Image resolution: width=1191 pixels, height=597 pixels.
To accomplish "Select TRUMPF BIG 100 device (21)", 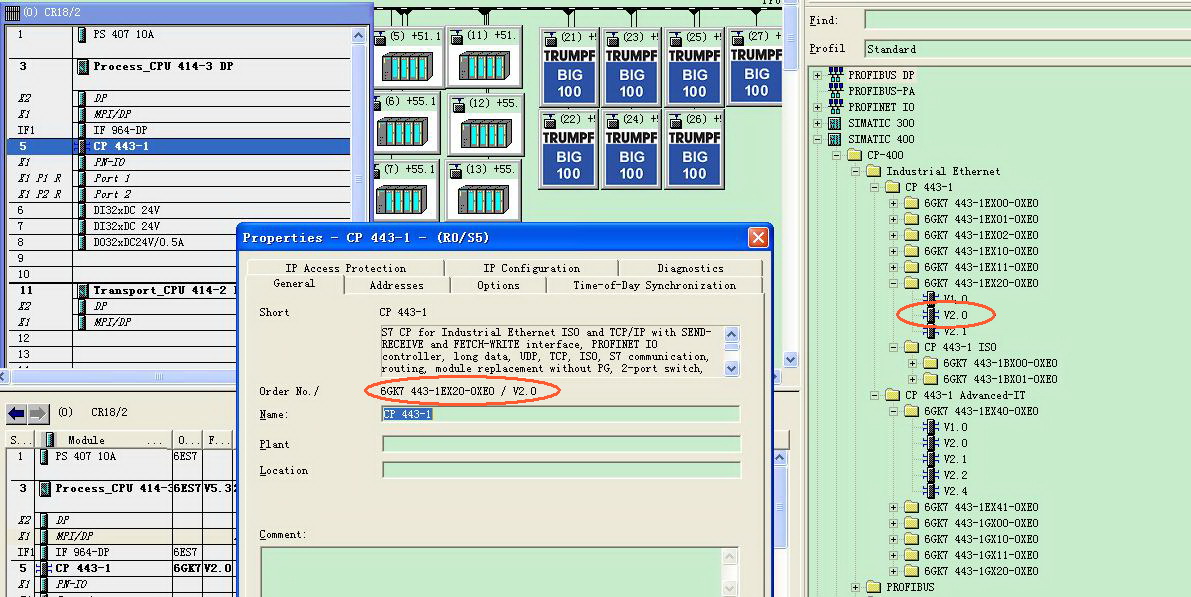I will 568,67.
